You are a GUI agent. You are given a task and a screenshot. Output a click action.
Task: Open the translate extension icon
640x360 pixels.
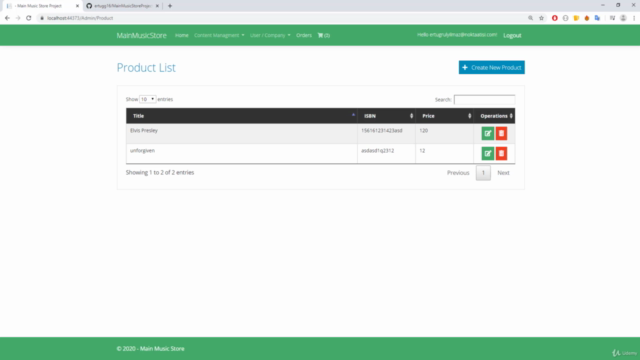tap(597, 18)
